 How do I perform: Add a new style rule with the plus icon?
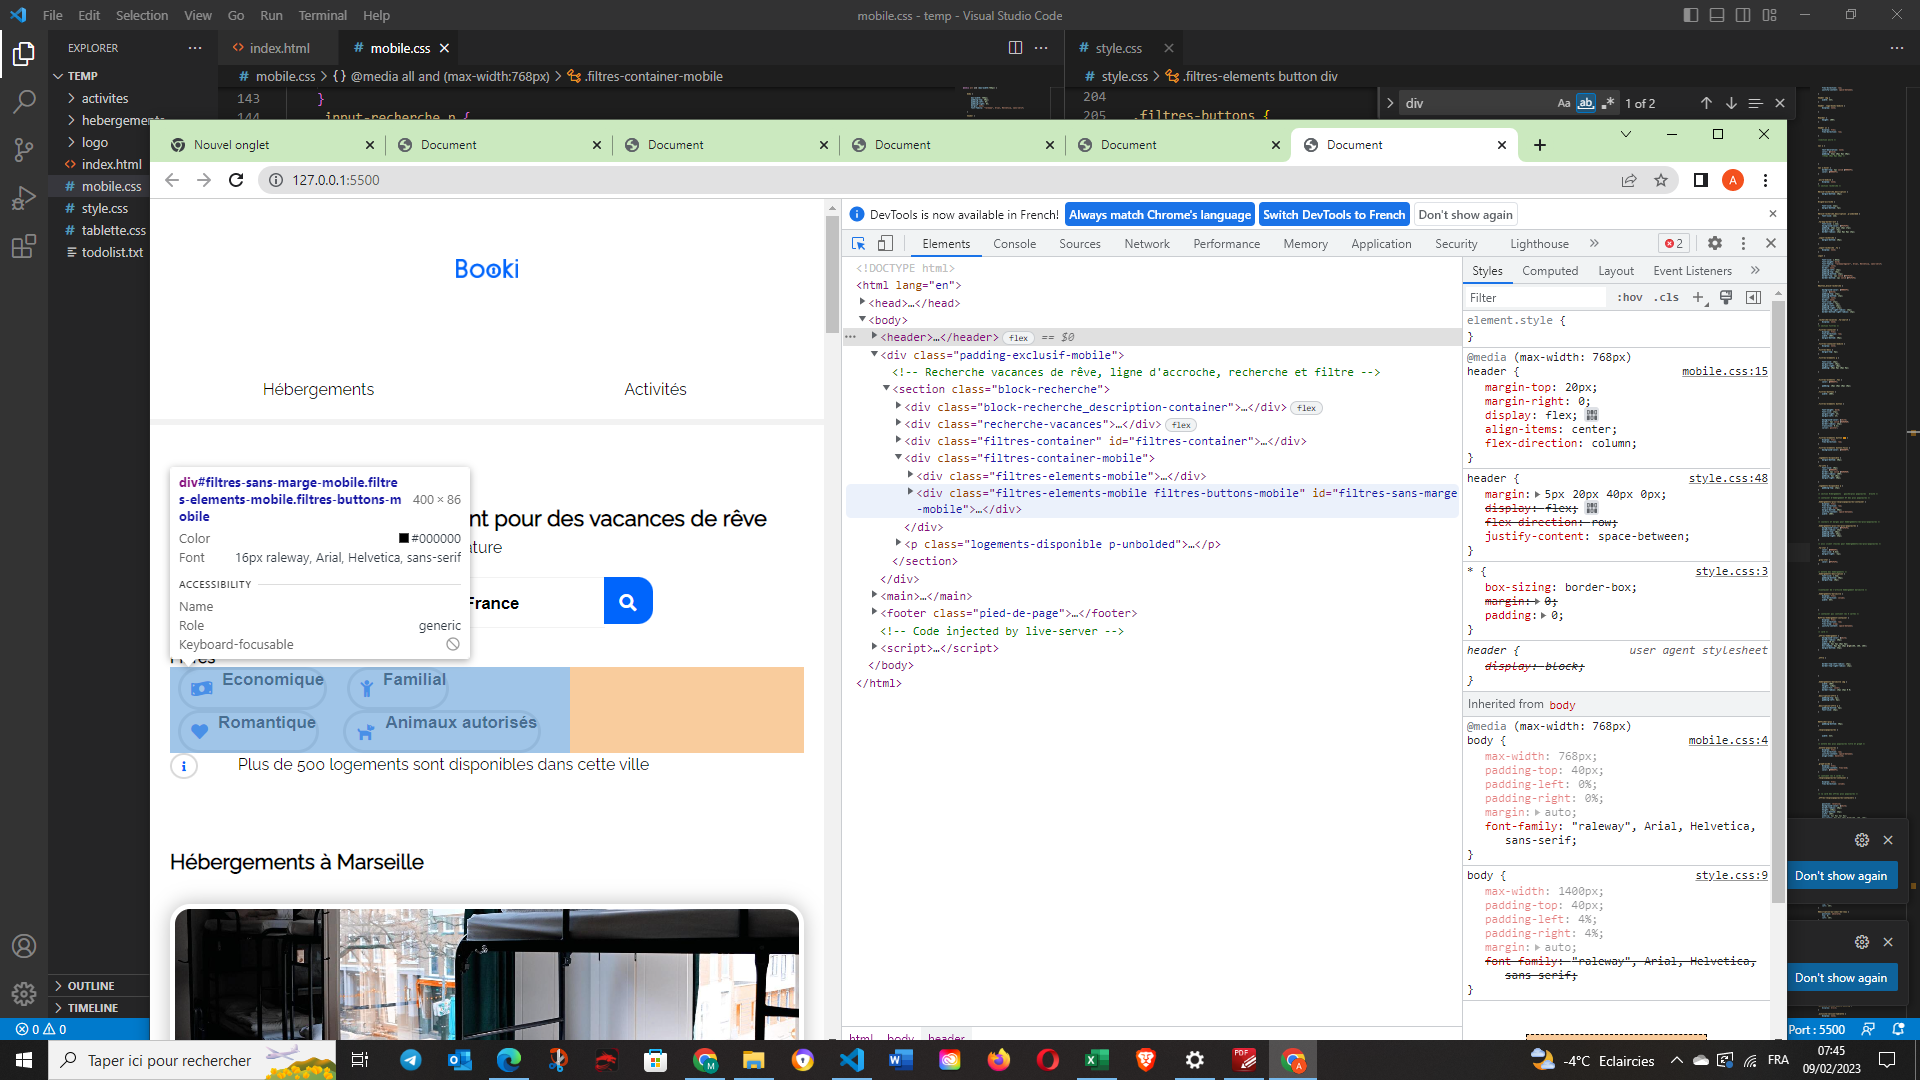pyautogui.click(x=1698, y=297)
